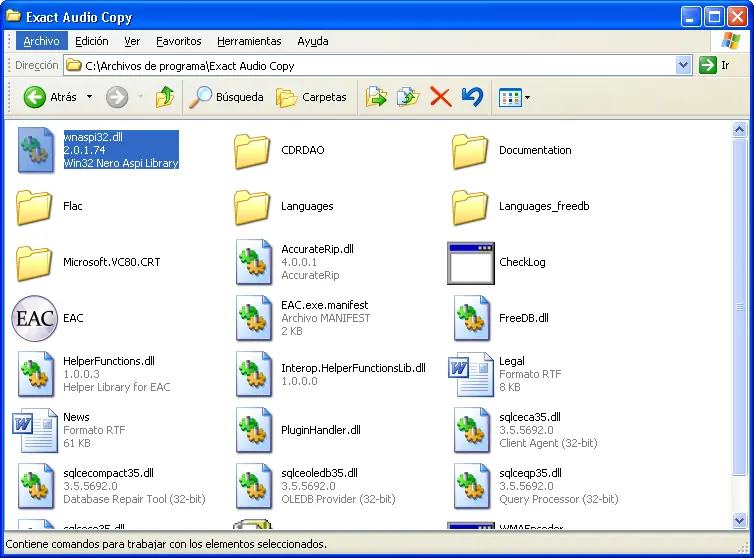Select the sqlceca35.dll file icon
Screen dimensions: 754x558
coord(472,430)
